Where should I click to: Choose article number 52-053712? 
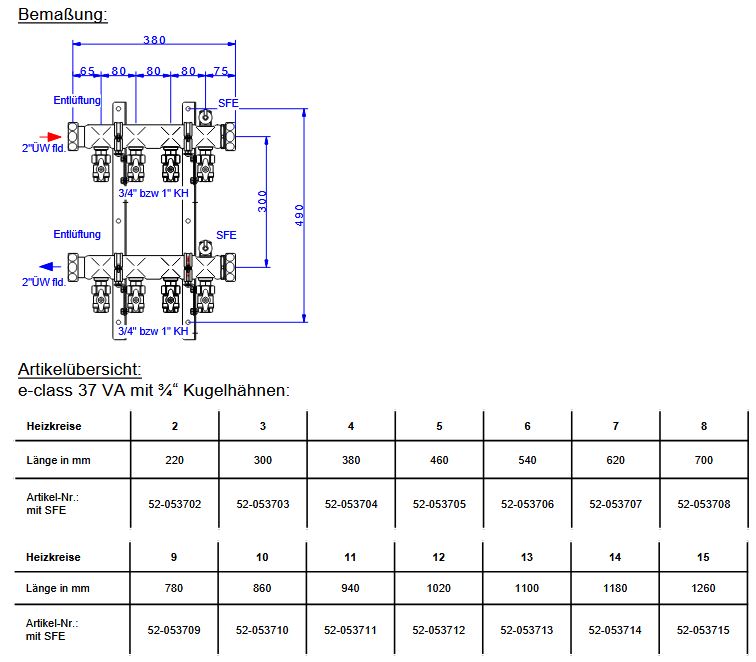tap(439, 630)
